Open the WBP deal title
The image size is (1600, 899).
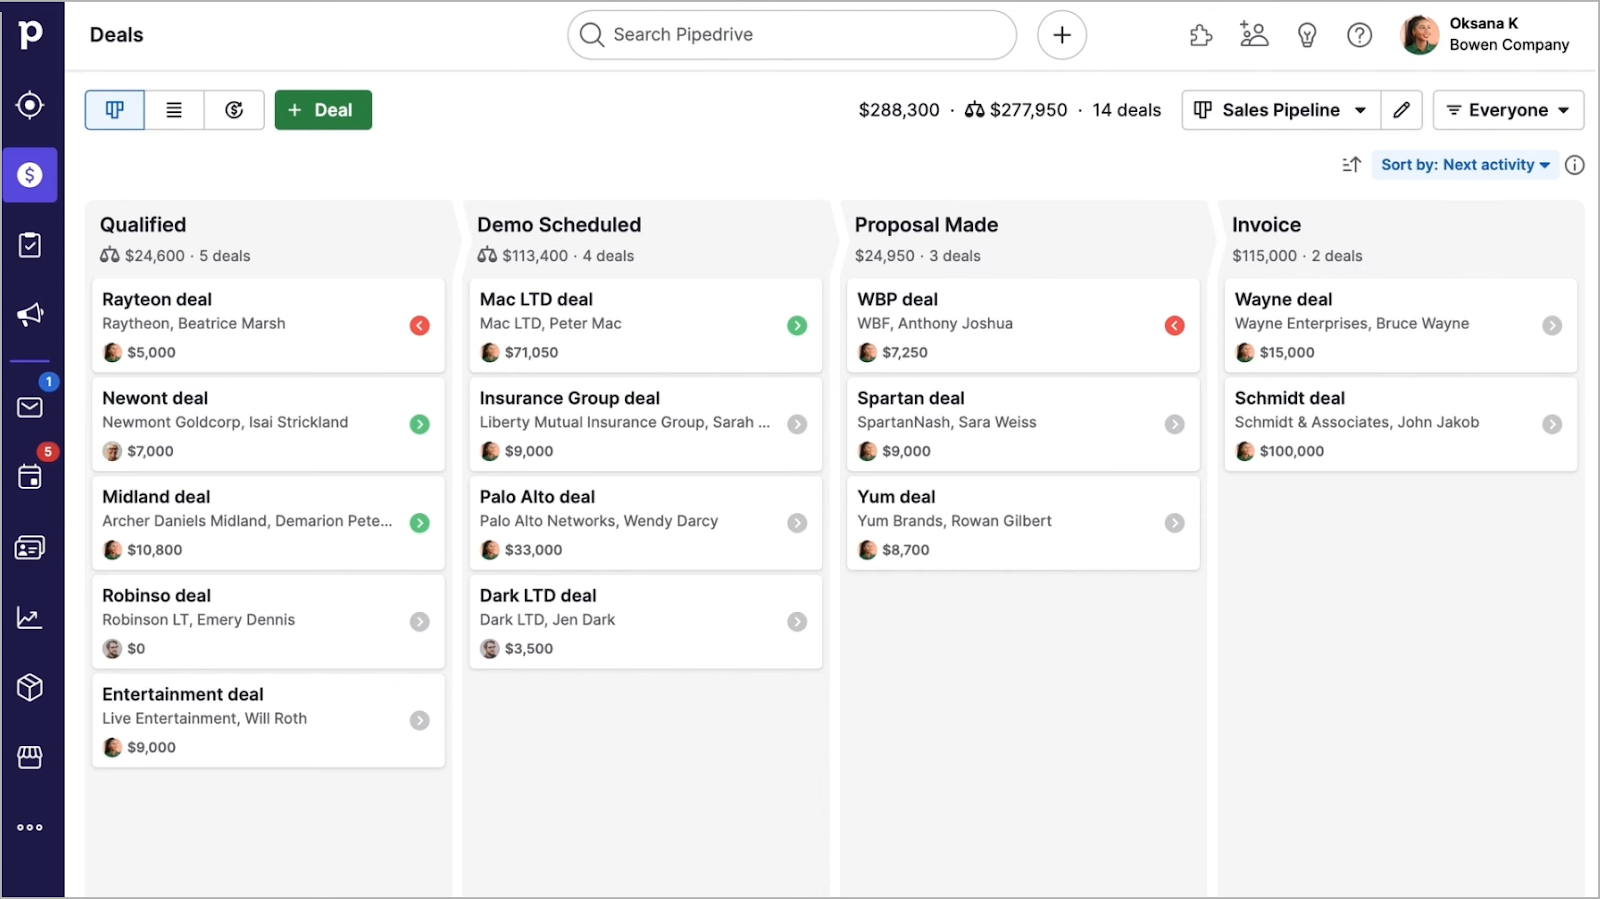point(897,299)
